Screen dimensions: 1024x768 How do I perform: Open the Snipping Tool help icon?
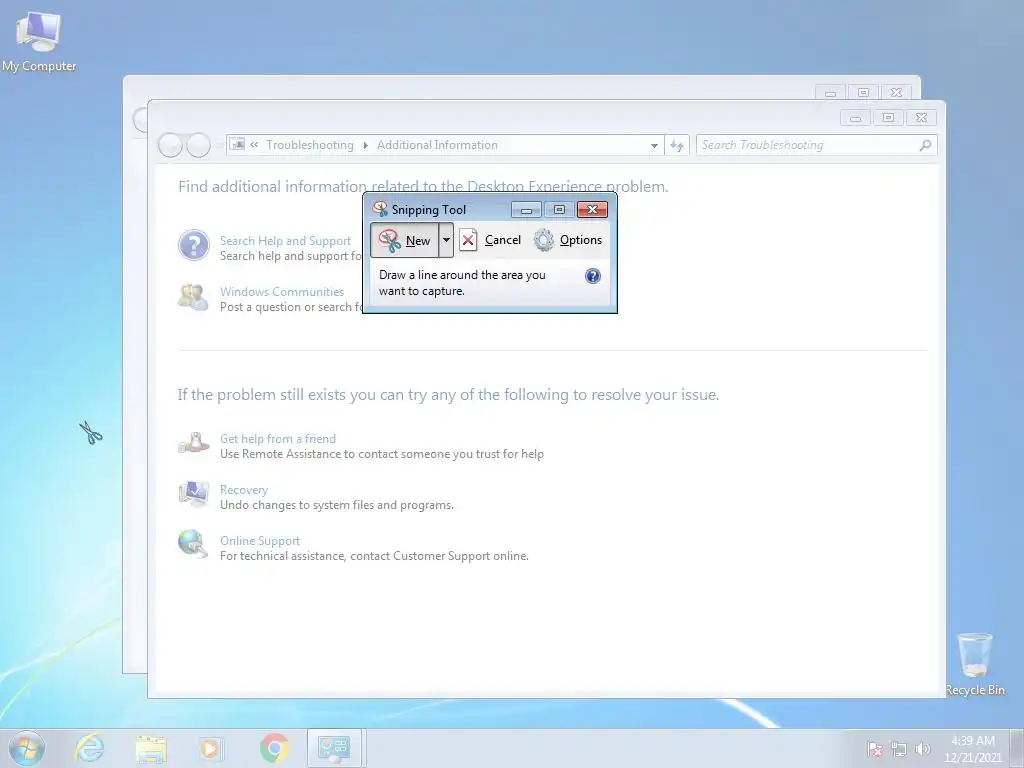592,276
